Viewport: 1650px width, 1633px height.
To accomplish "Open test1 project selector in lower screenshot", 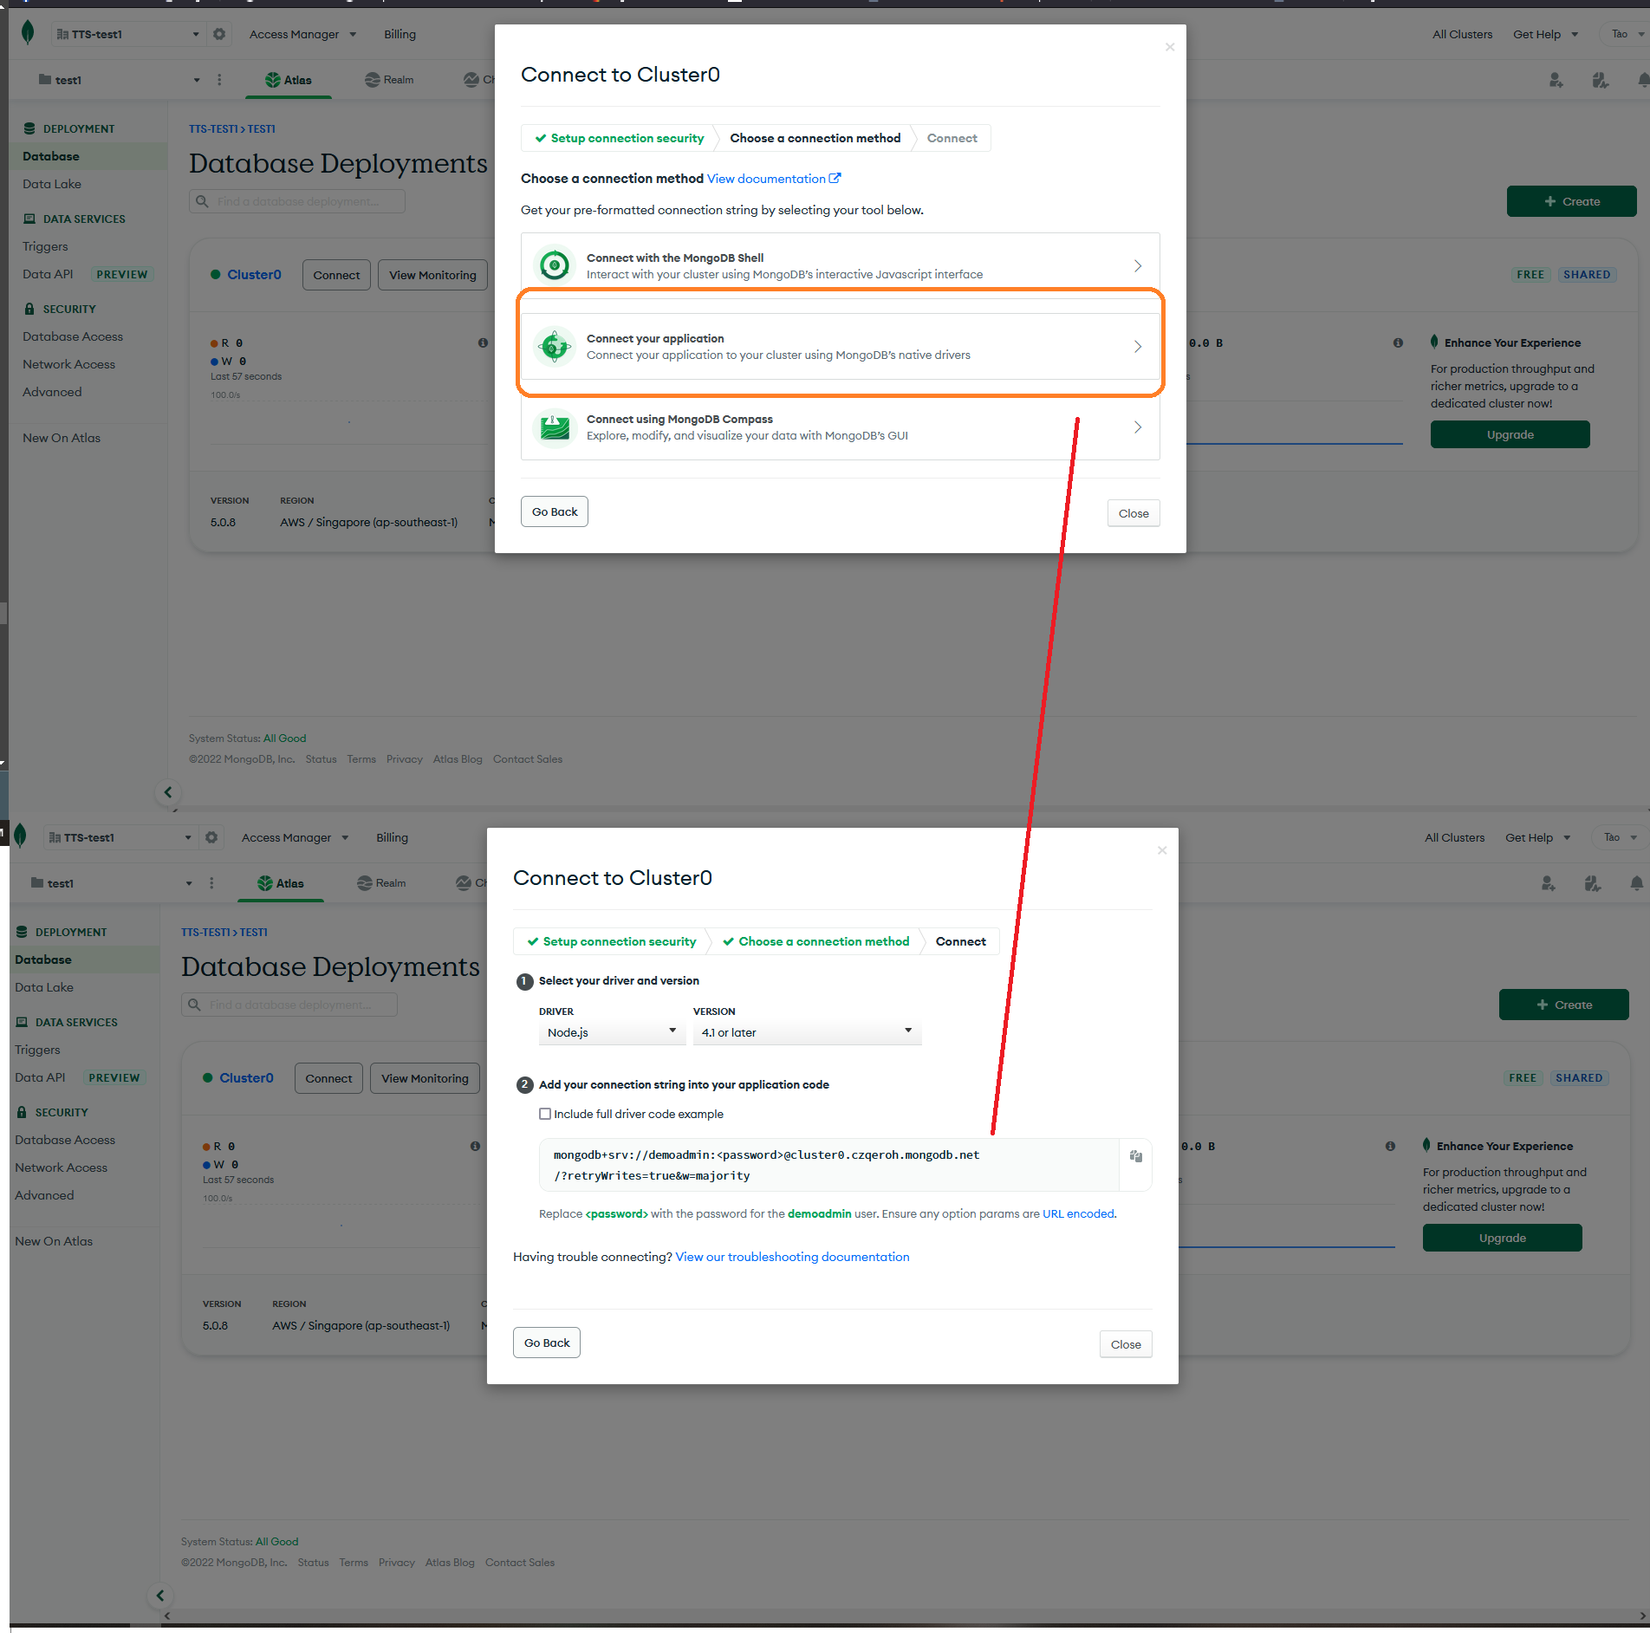I will [x=111, y=883].
